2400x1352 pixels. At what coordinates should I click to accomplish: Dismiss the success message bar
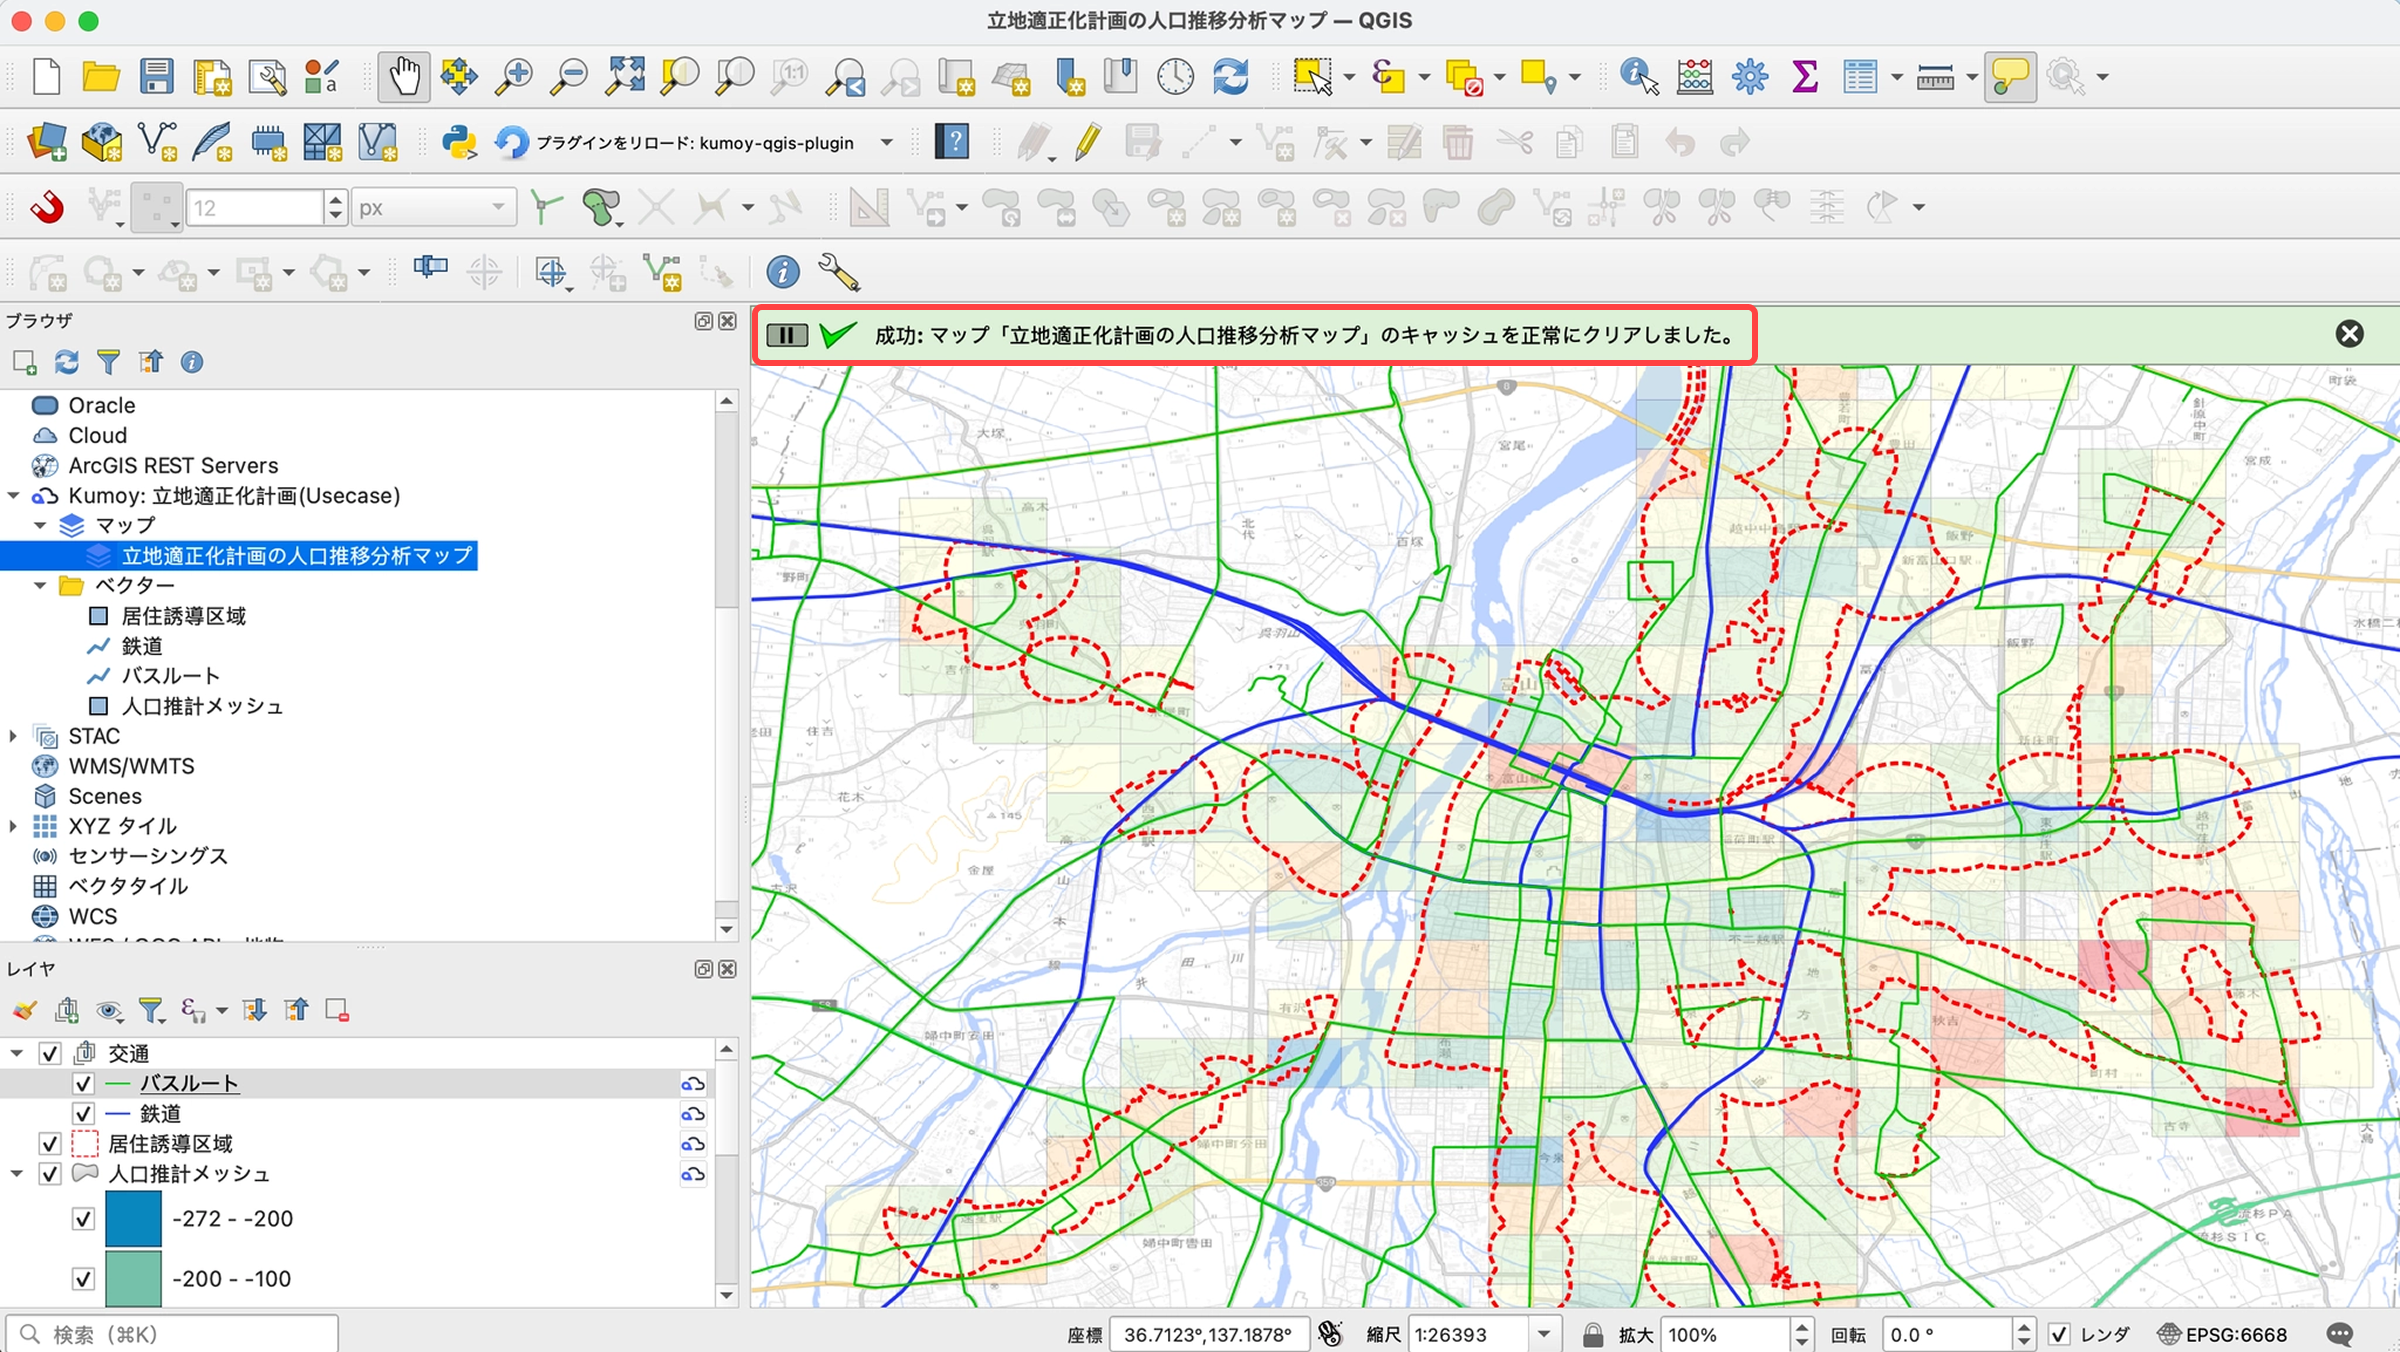(2349, 334)
